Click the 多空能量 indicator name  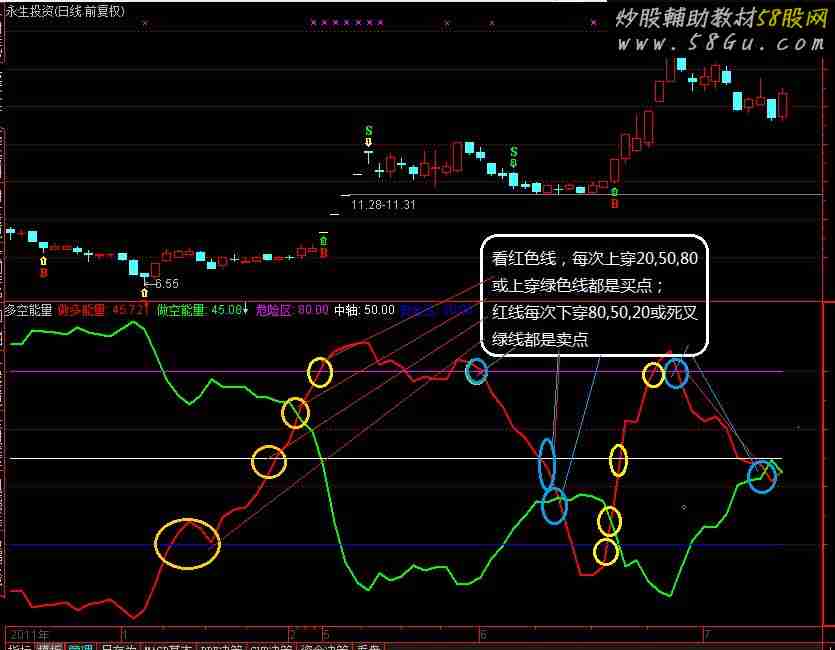(x=28, y=310)
